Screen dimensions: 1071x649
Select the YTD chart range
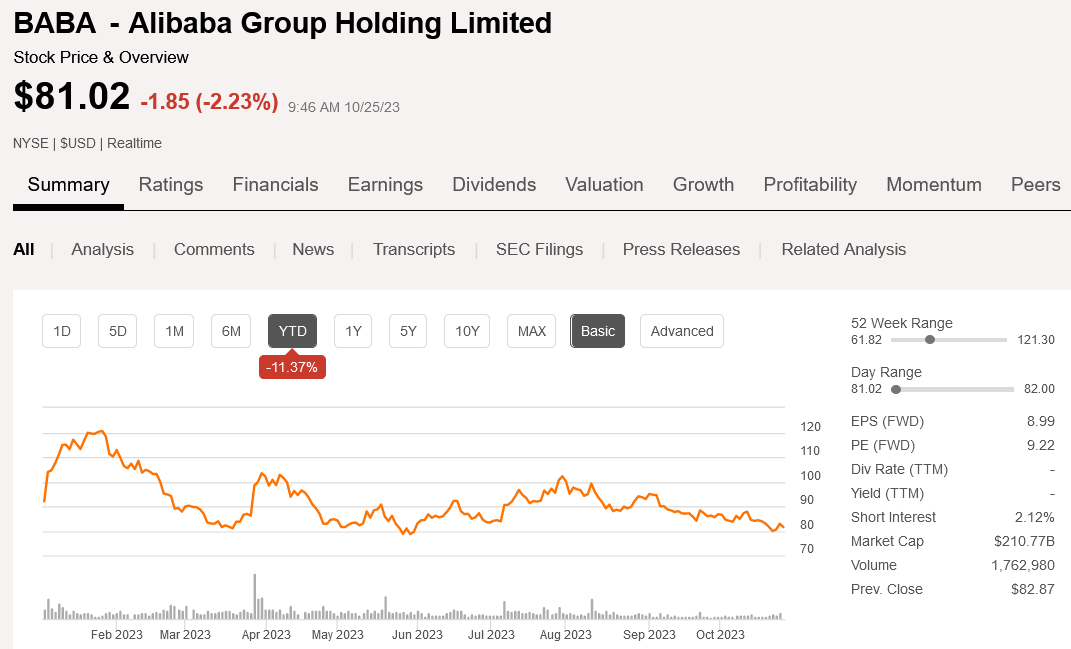(292, 331)
